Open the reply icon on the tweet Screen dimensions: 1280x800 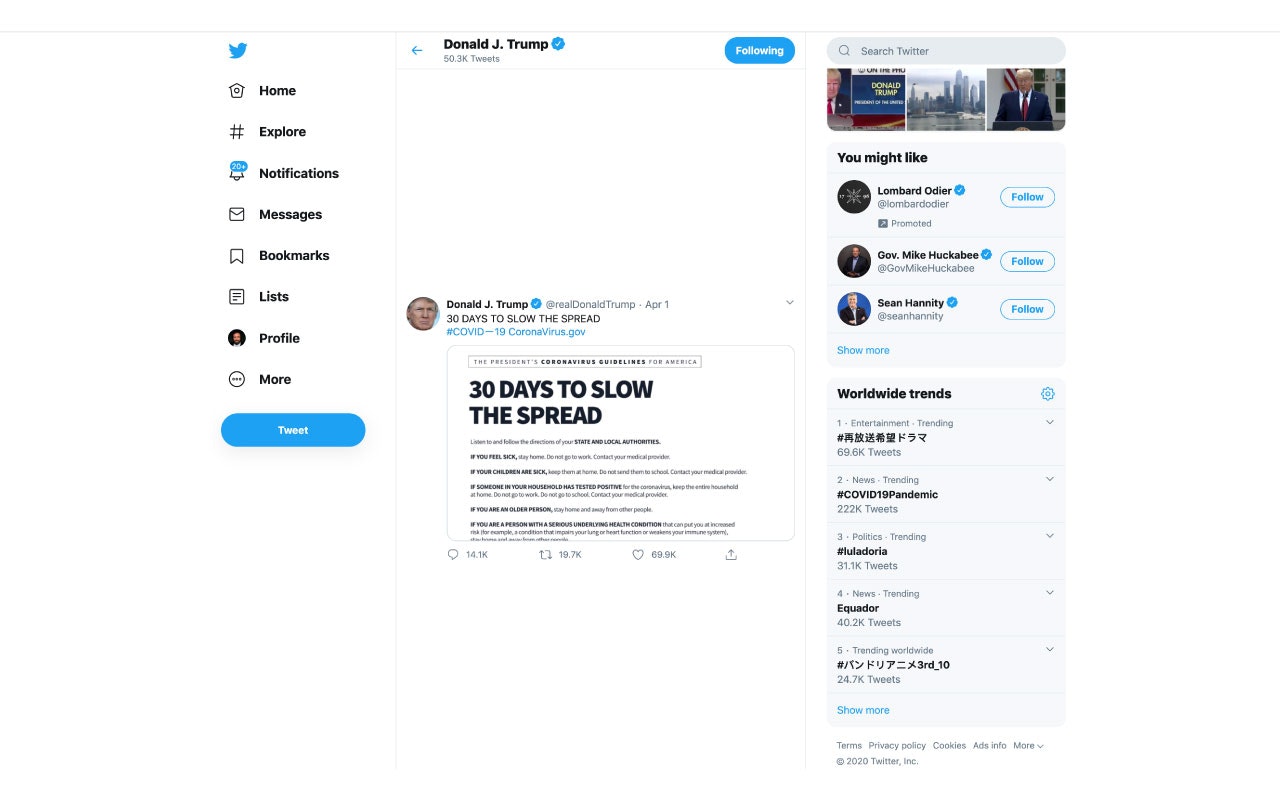[453, 554]
